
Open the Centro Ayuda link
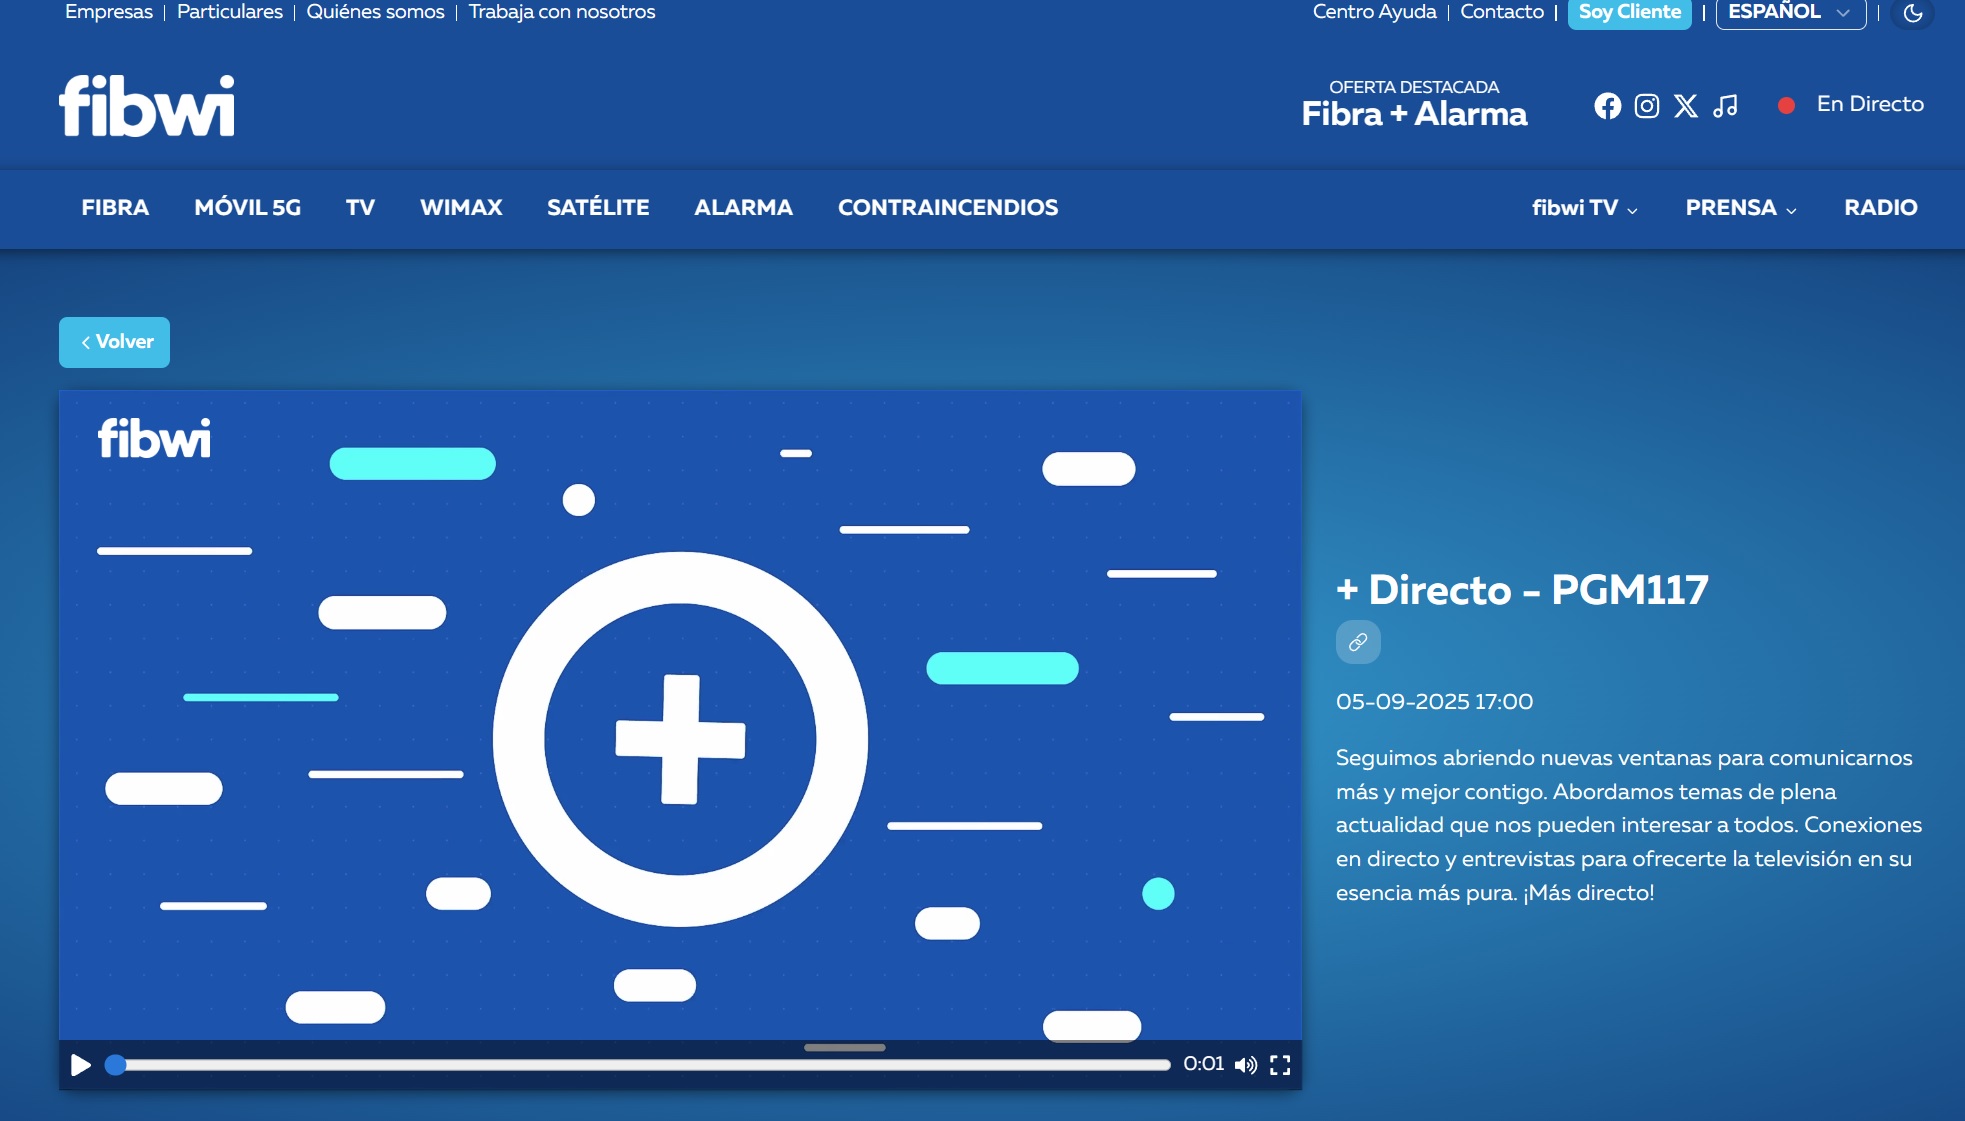coord(1374,12)
